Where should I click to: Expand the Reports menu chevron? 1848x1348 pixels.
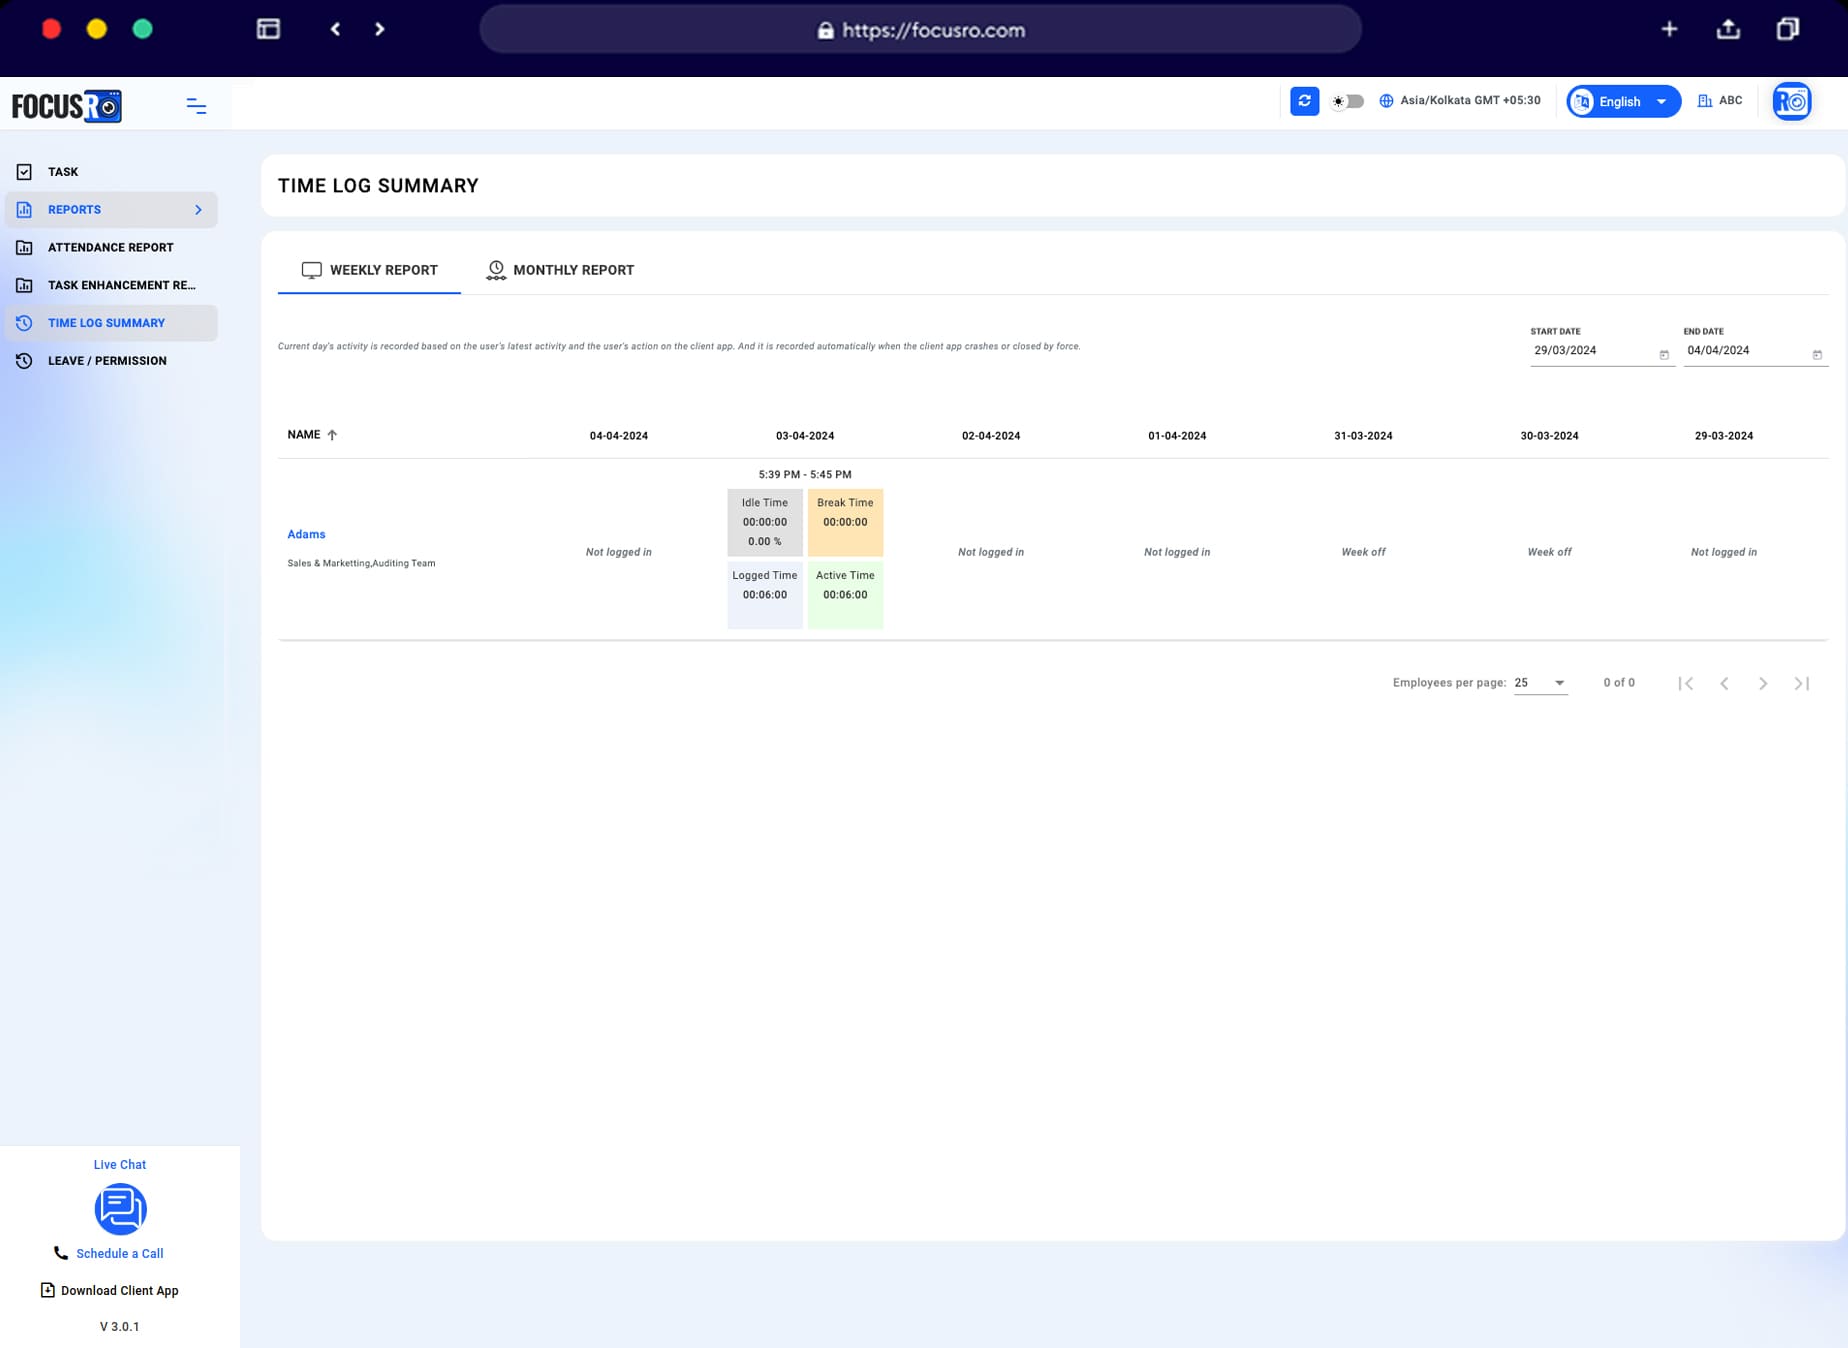[197, 210]
